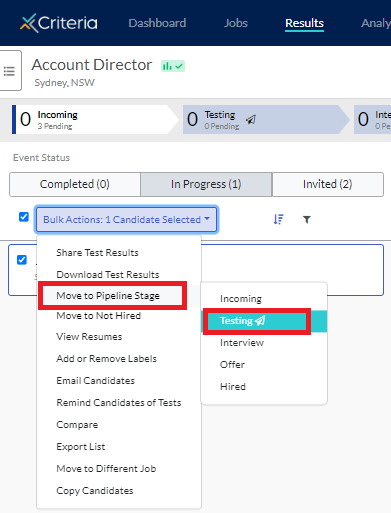Uncheck the selected candidate's checkbox

[22, 260]
